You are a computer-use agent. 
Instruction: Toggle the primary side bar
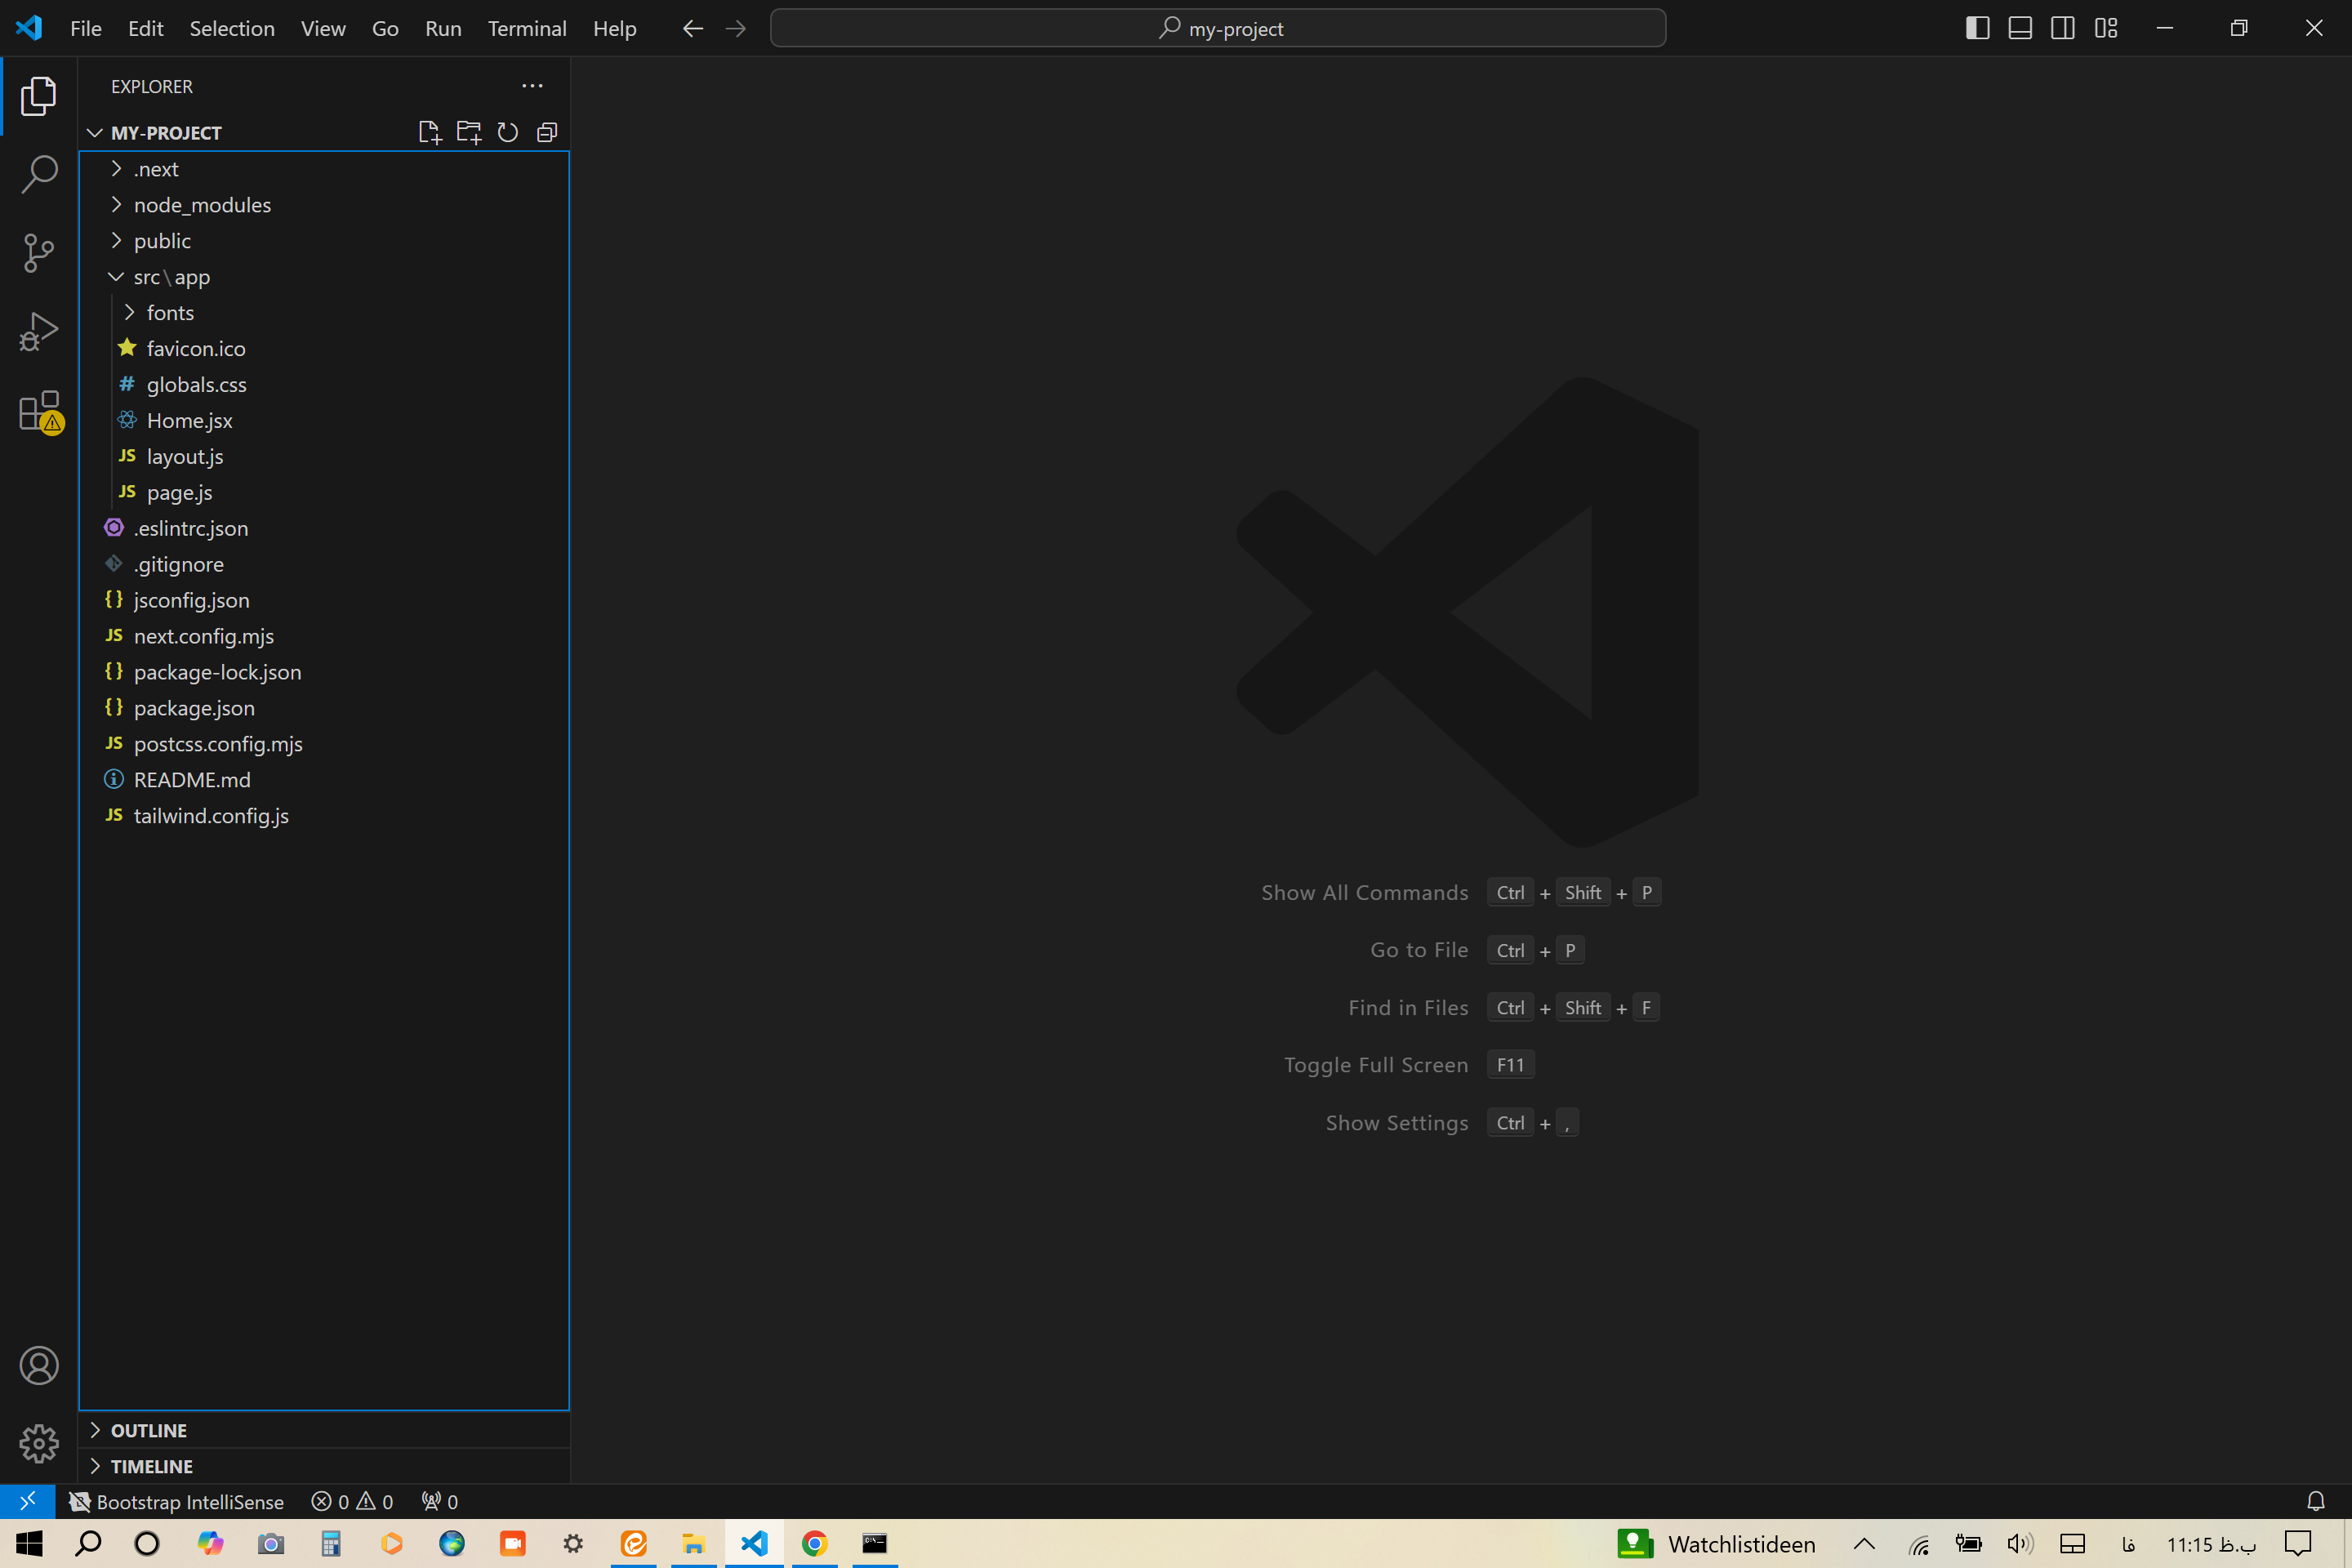click(x=1977, y=28)
